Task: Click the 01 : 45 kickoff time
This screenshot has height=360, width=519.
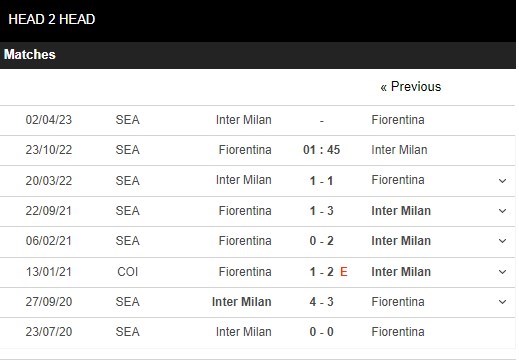Action: pos(321,150)
